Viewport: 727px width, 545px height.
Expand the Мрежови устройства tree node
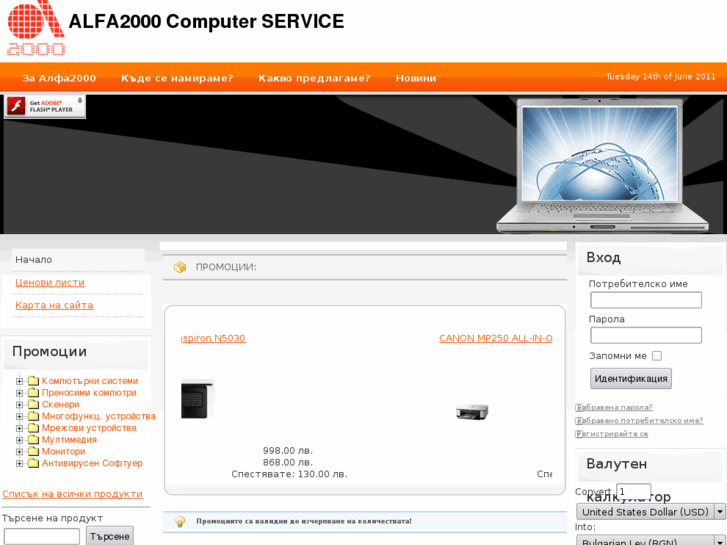(19, 428)
